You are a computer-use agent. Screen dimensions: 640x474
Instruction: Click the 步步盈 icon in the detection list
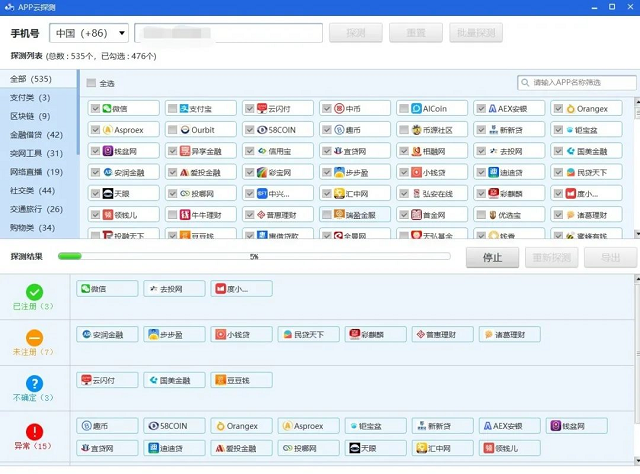(x=339, y=172)
